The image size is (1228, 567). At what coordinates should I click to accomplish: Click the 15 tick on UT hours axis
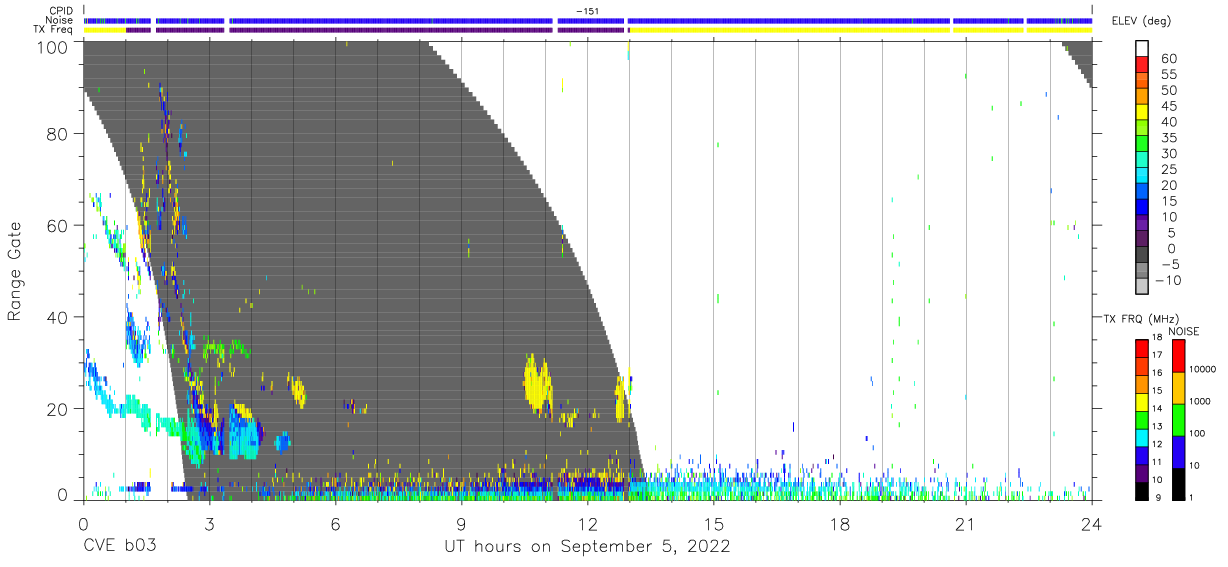(x=714, y=522)
